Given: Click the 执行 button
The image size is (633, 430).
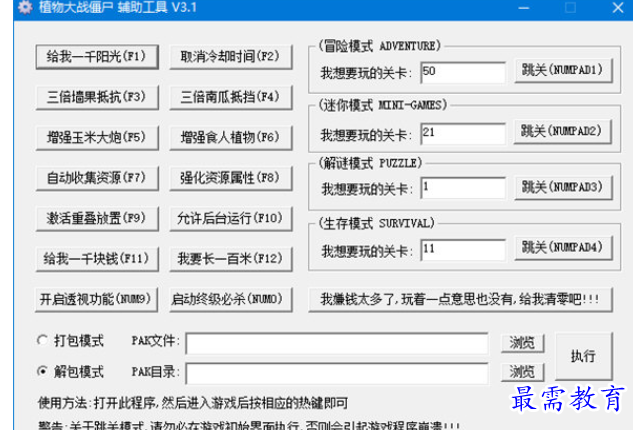Looking at the screenshot, I should [x=584, y=356].
